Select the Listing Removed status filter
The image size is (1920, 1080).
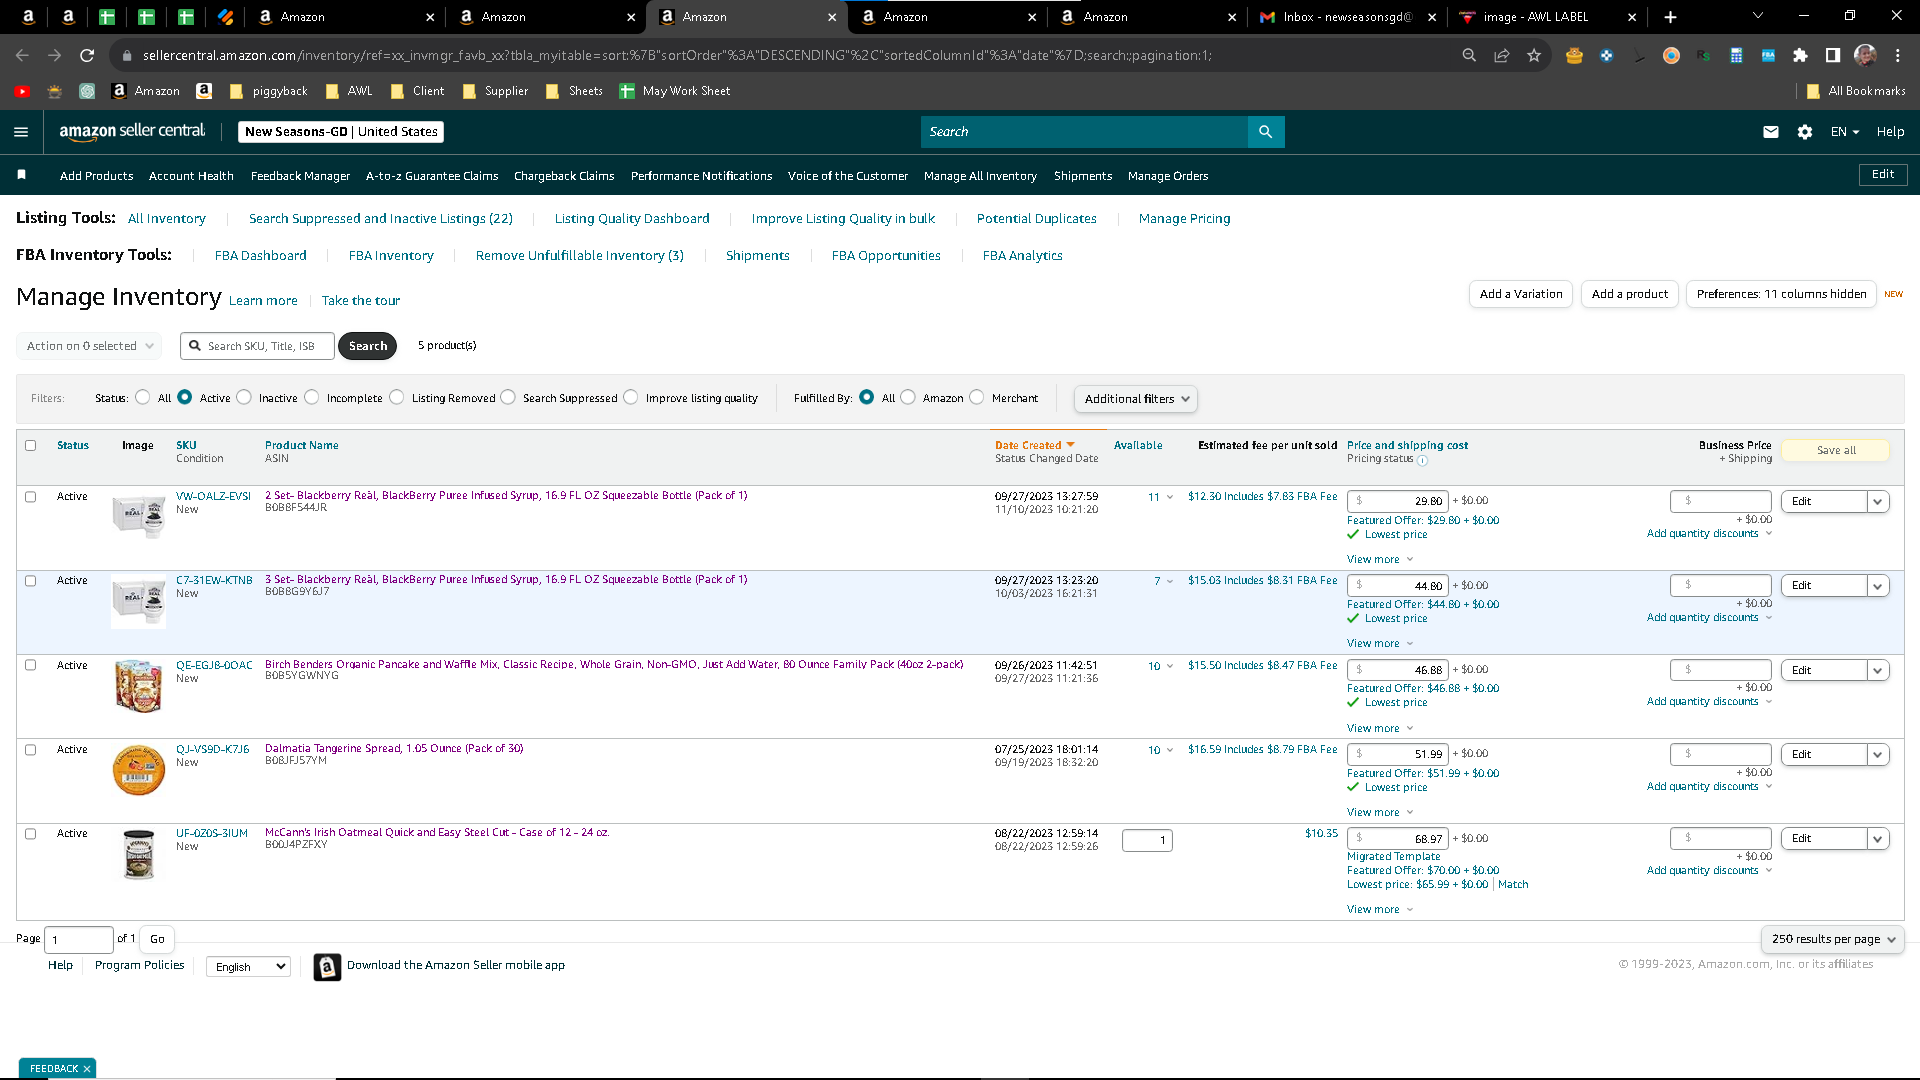click(x=397, y=397)
